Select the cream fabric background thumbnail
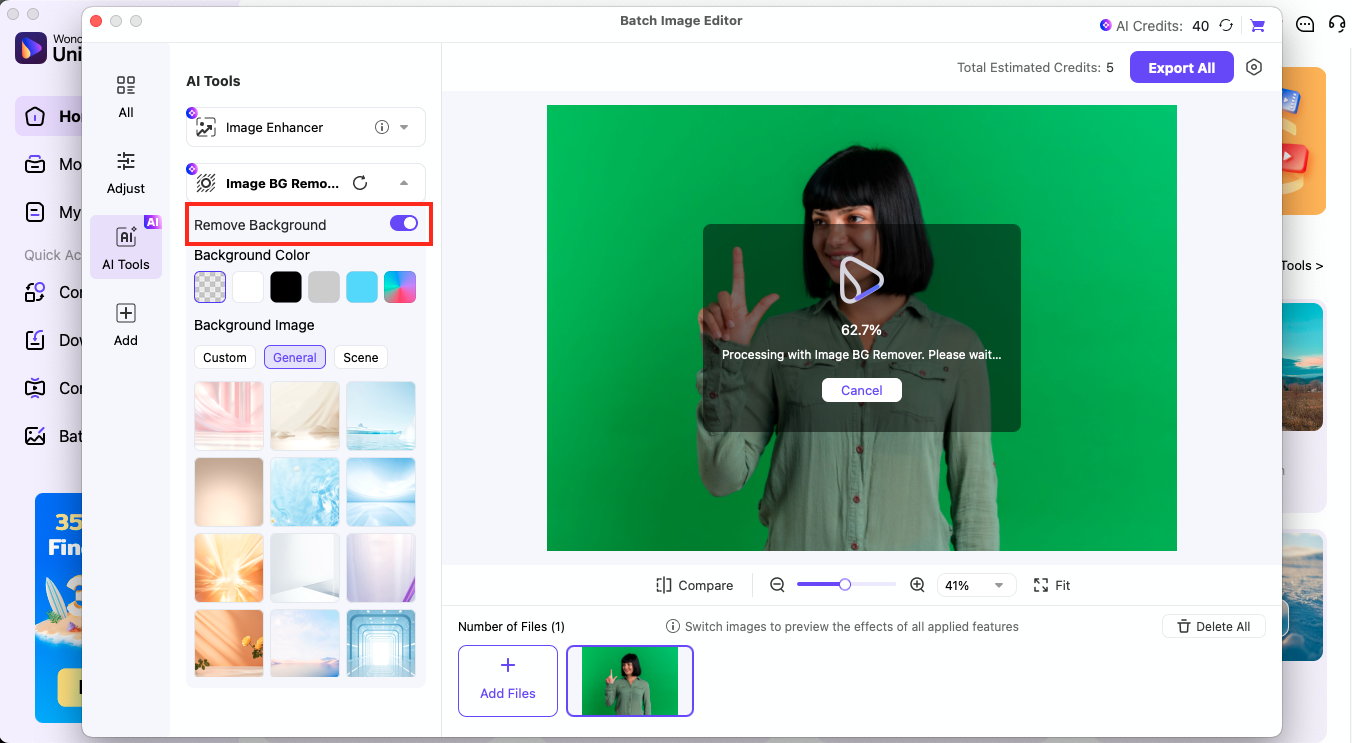This screenshot has width=1352, height=743. pos(305,416)
